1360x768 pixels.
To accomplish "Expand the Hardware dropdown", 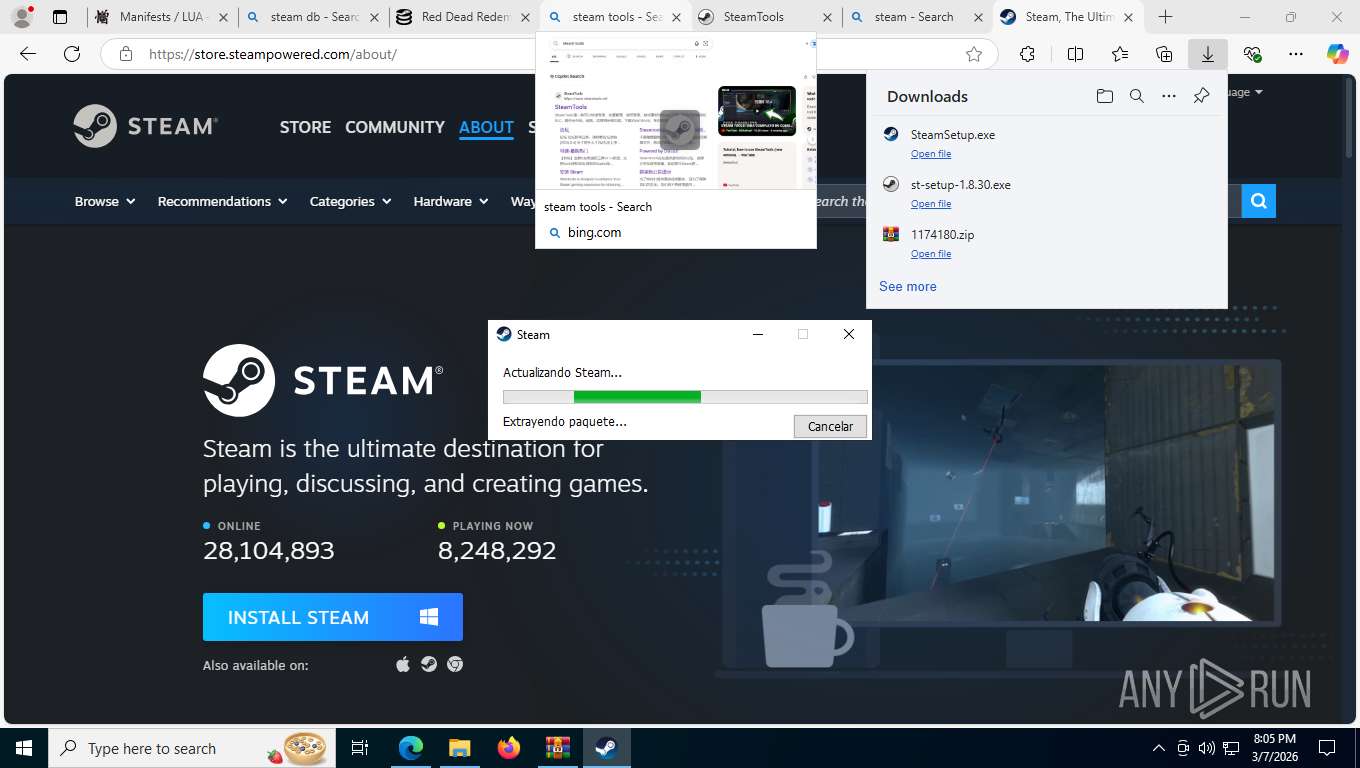I will coord(451,201).
